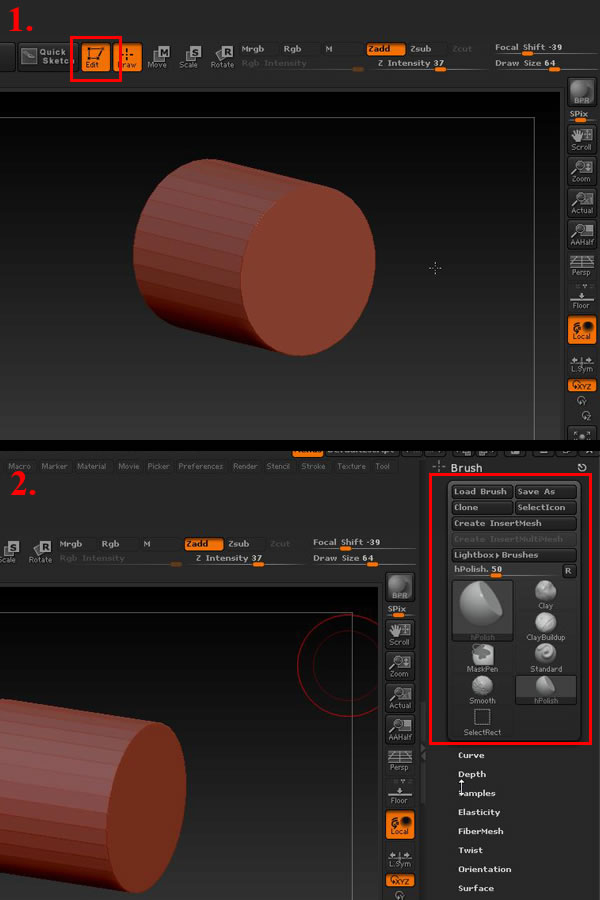Click L.Sym in step 1 screenshot
Screen dimensions: 600x900
click(x=581, y=364)
